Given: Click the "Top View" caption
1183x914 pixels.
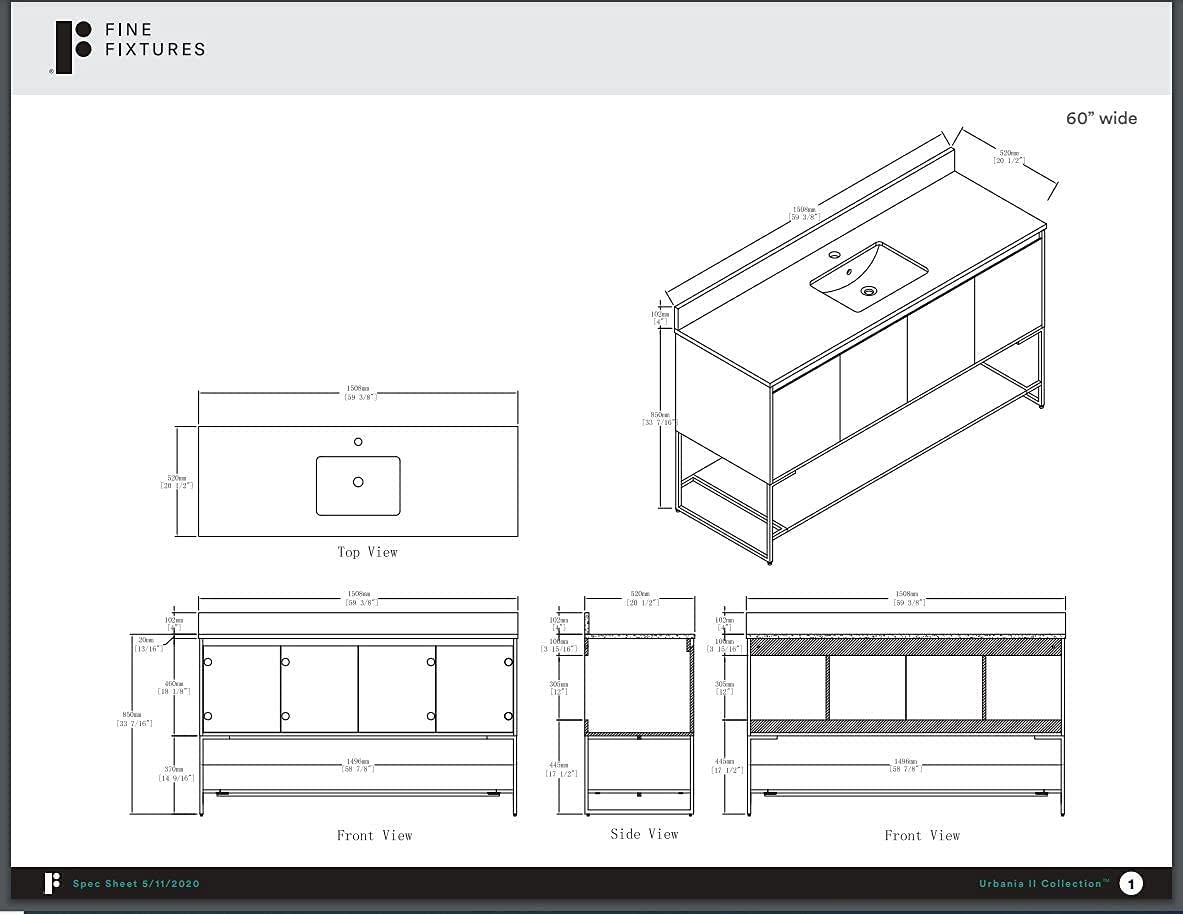Looking at the screenshot, I should pos(367,552).
